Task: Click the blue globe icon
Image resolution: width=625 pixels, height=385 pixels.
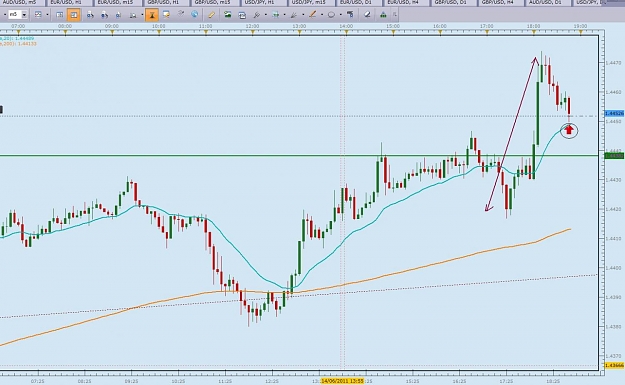Action: click(x=195, y=15)
